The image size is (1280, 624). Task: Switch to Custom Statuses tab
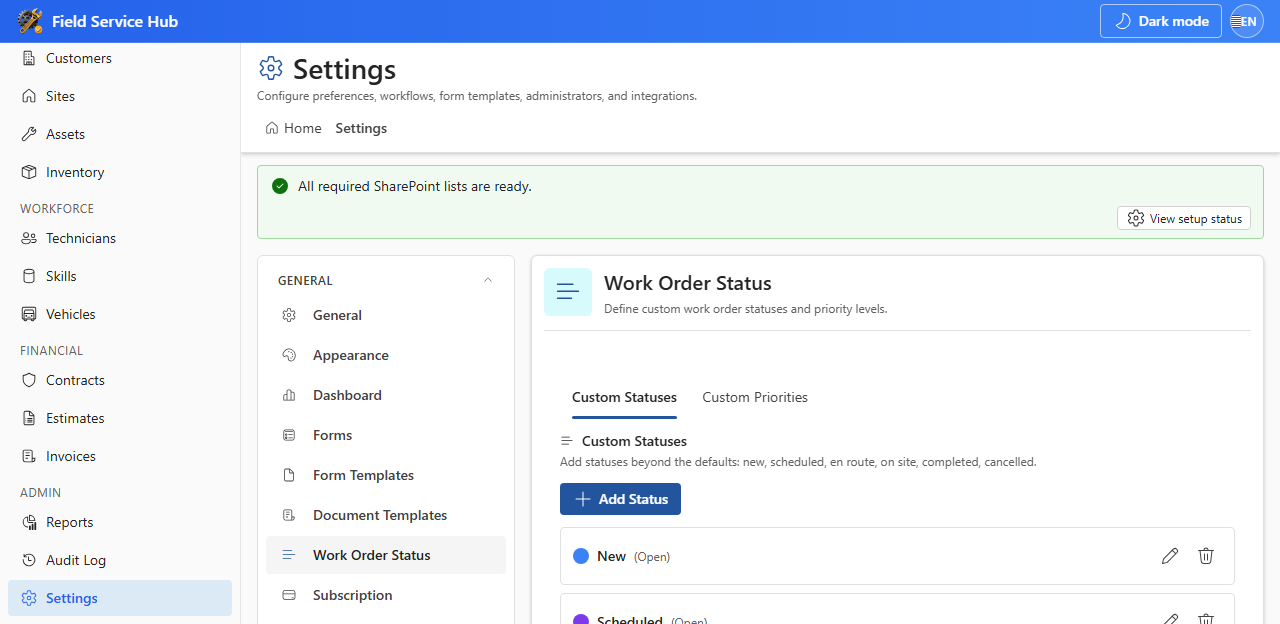pos(624,397)
